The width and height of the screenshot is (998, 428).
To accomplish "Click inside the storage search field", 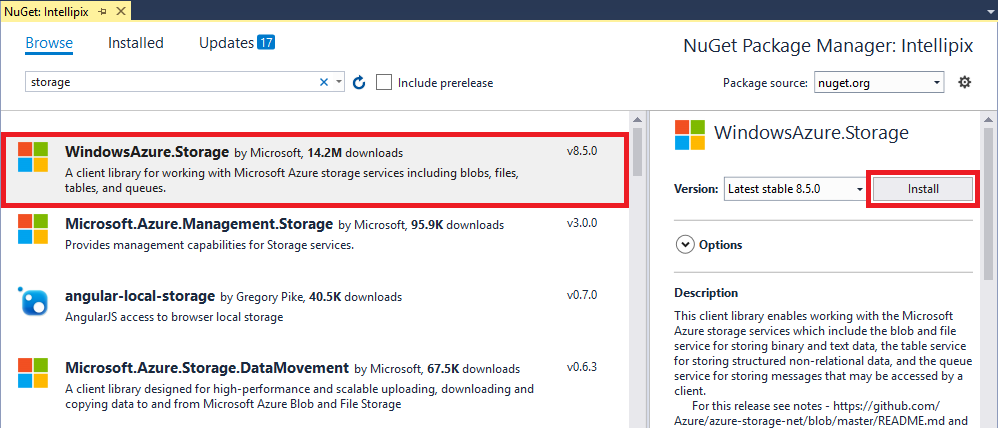I will [x=170, y=83].
